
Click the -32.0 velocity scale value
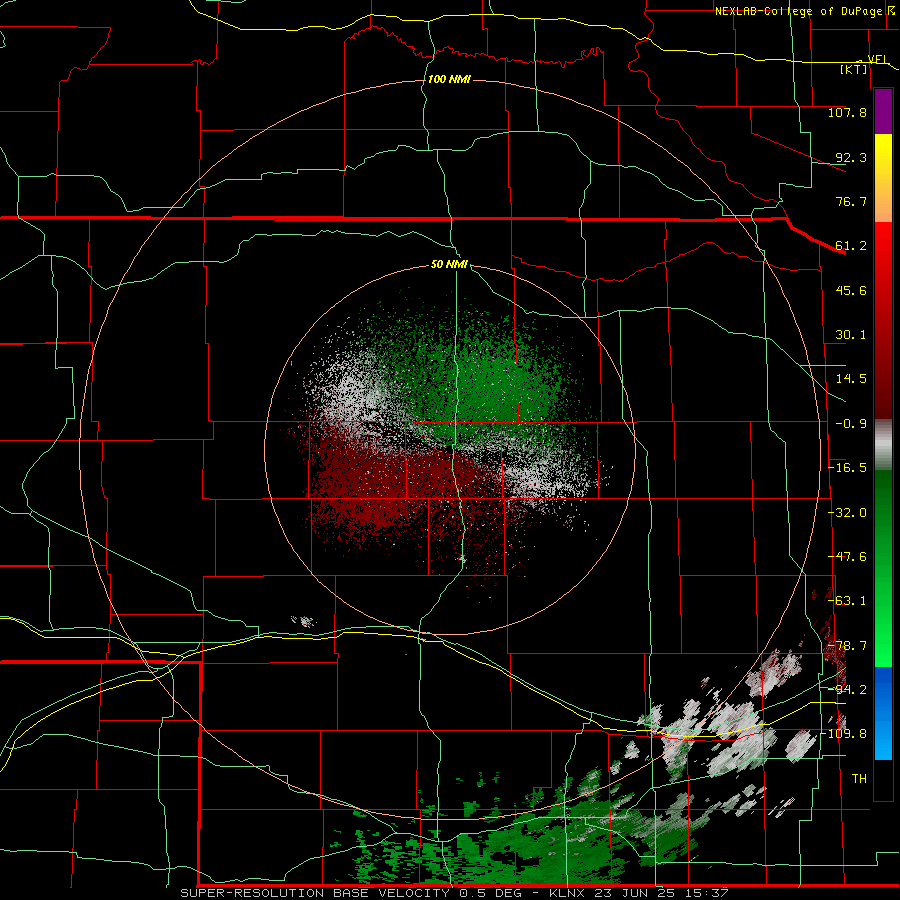(x=847, y=513)
